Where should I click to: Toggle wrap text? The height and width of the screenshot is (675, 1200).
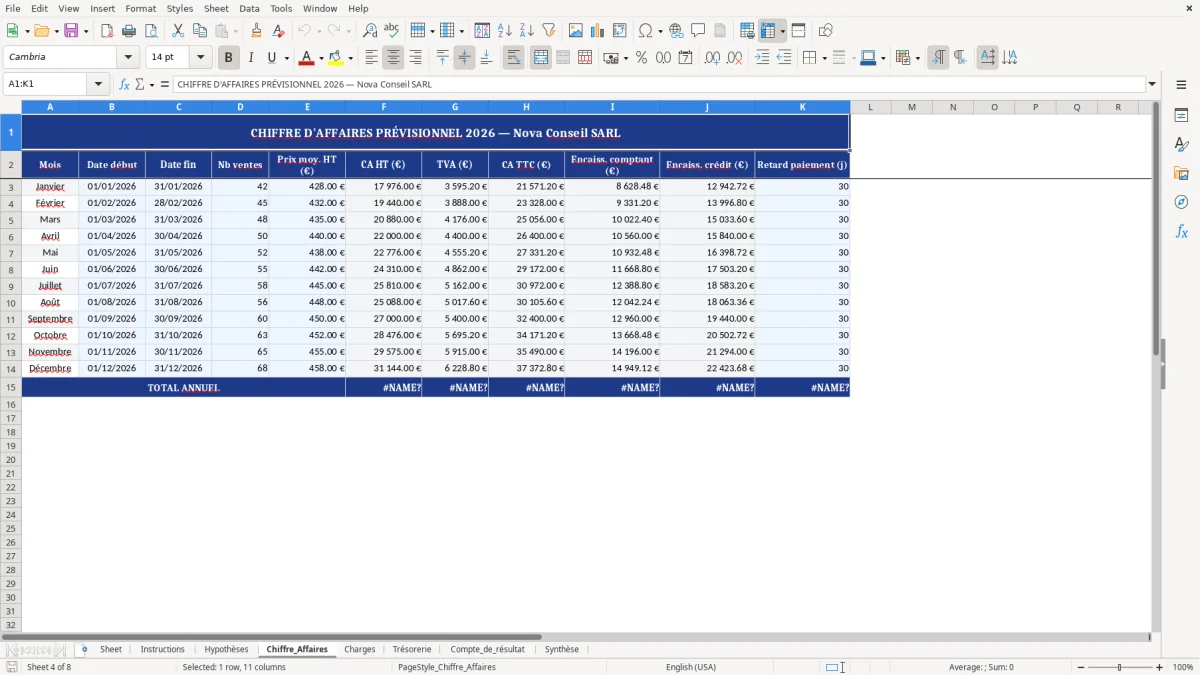(513, 58)
